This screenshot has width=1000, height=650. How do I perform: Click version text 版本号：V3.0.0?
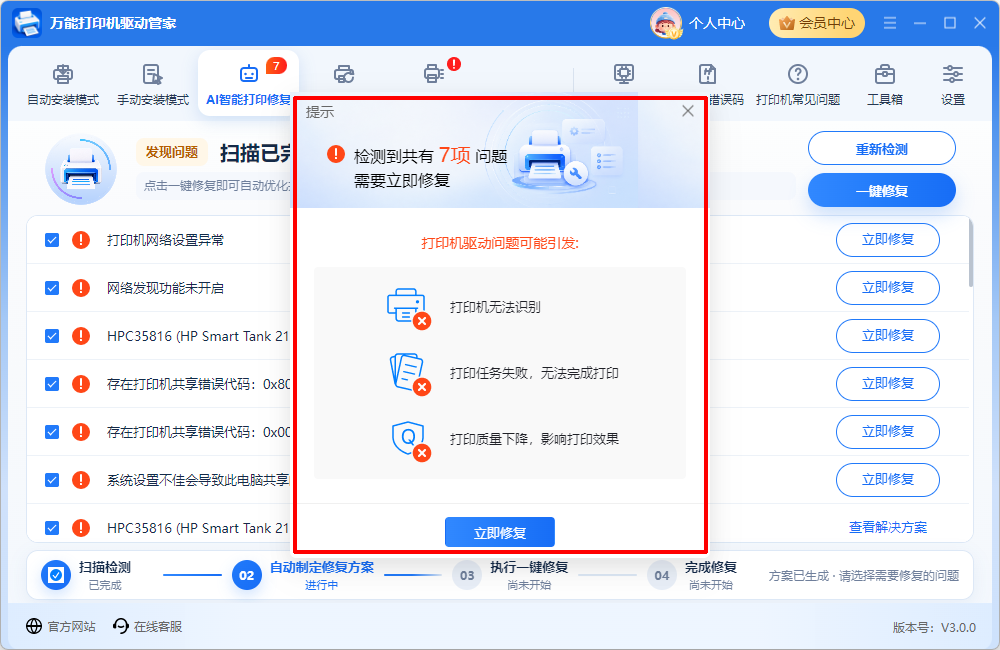[934, 628]
